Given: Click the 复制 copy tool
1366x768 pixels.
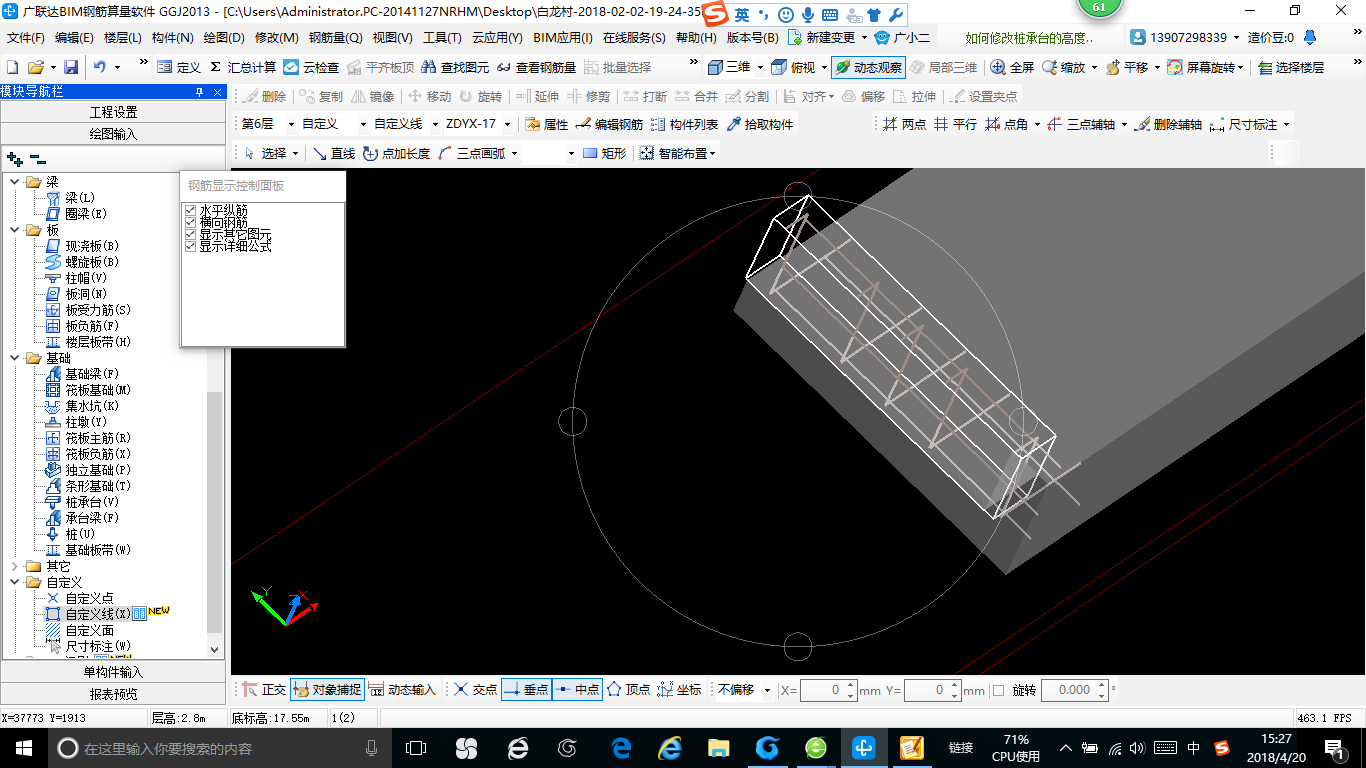Looking at the screenshot, I should (x=319, y=96).
